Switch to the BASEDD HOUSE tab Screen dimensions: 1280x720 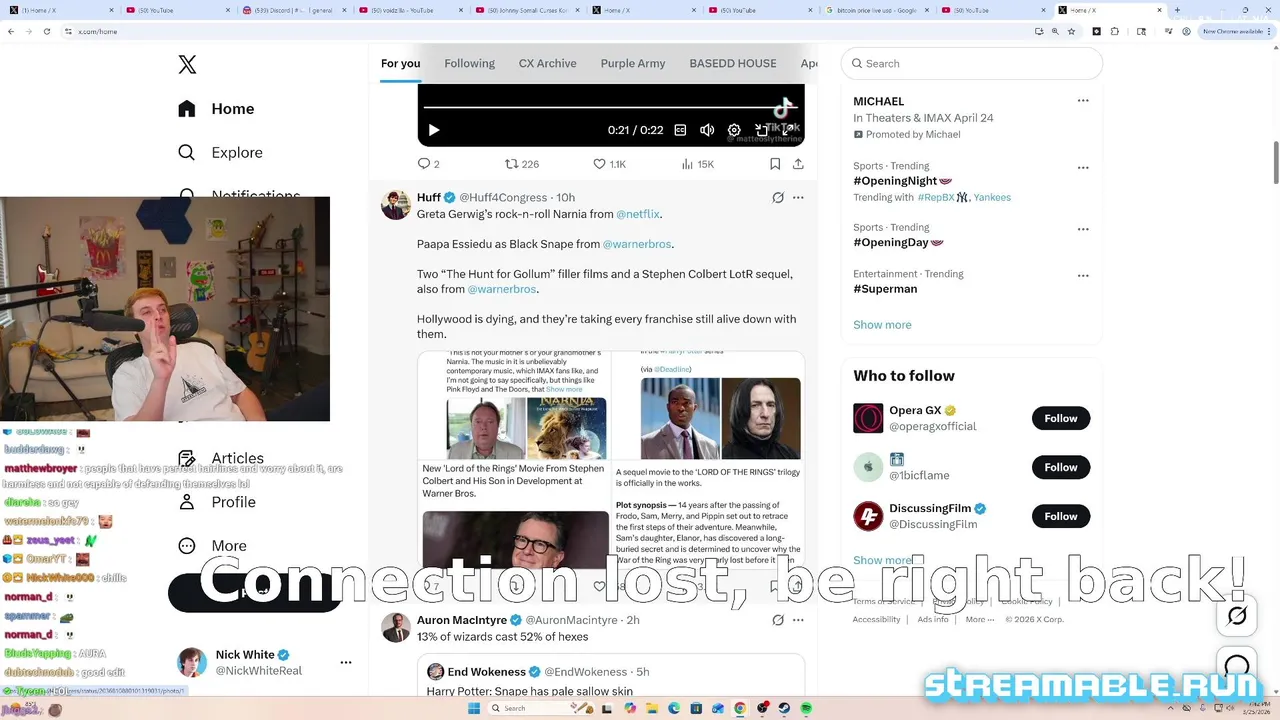tap(732, 63)
